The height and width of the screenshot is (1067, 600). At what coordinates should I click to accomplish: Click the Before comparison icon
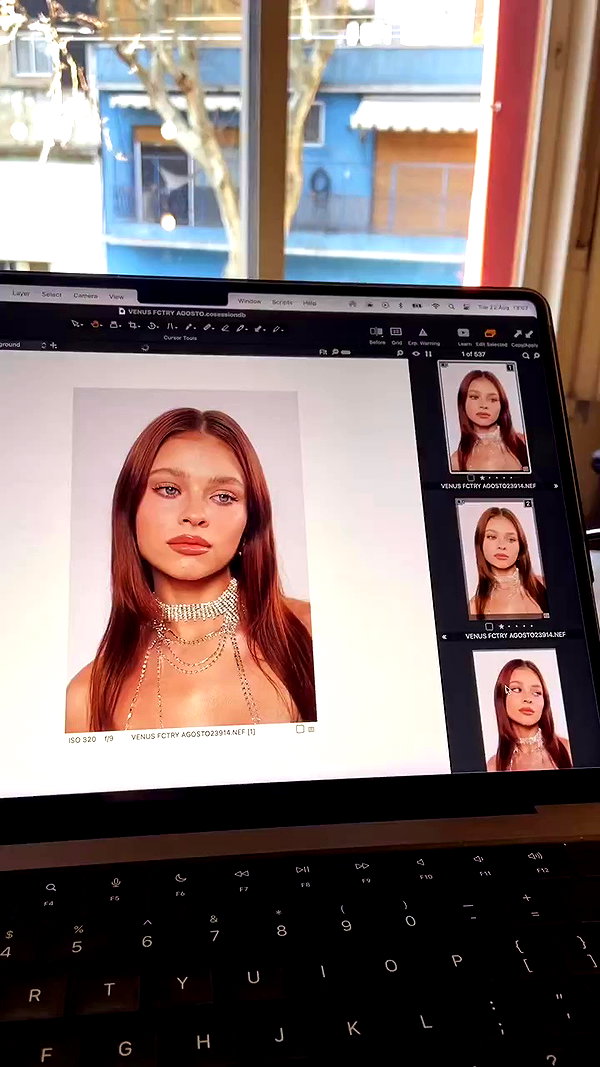(x=376, y=333)
